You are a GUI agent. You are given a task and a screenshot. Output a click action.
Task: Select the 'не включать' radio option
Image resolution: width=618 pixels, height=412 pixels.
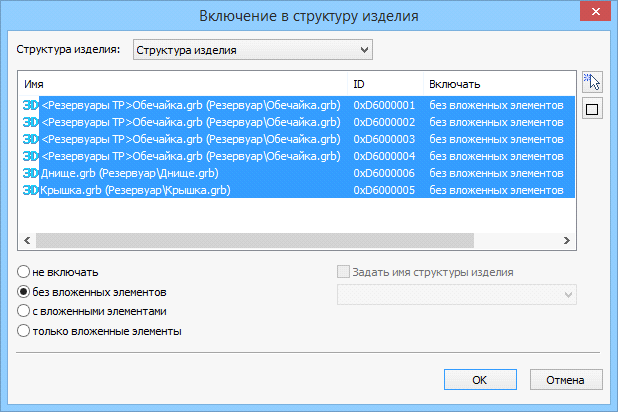[x=25, y=272]
